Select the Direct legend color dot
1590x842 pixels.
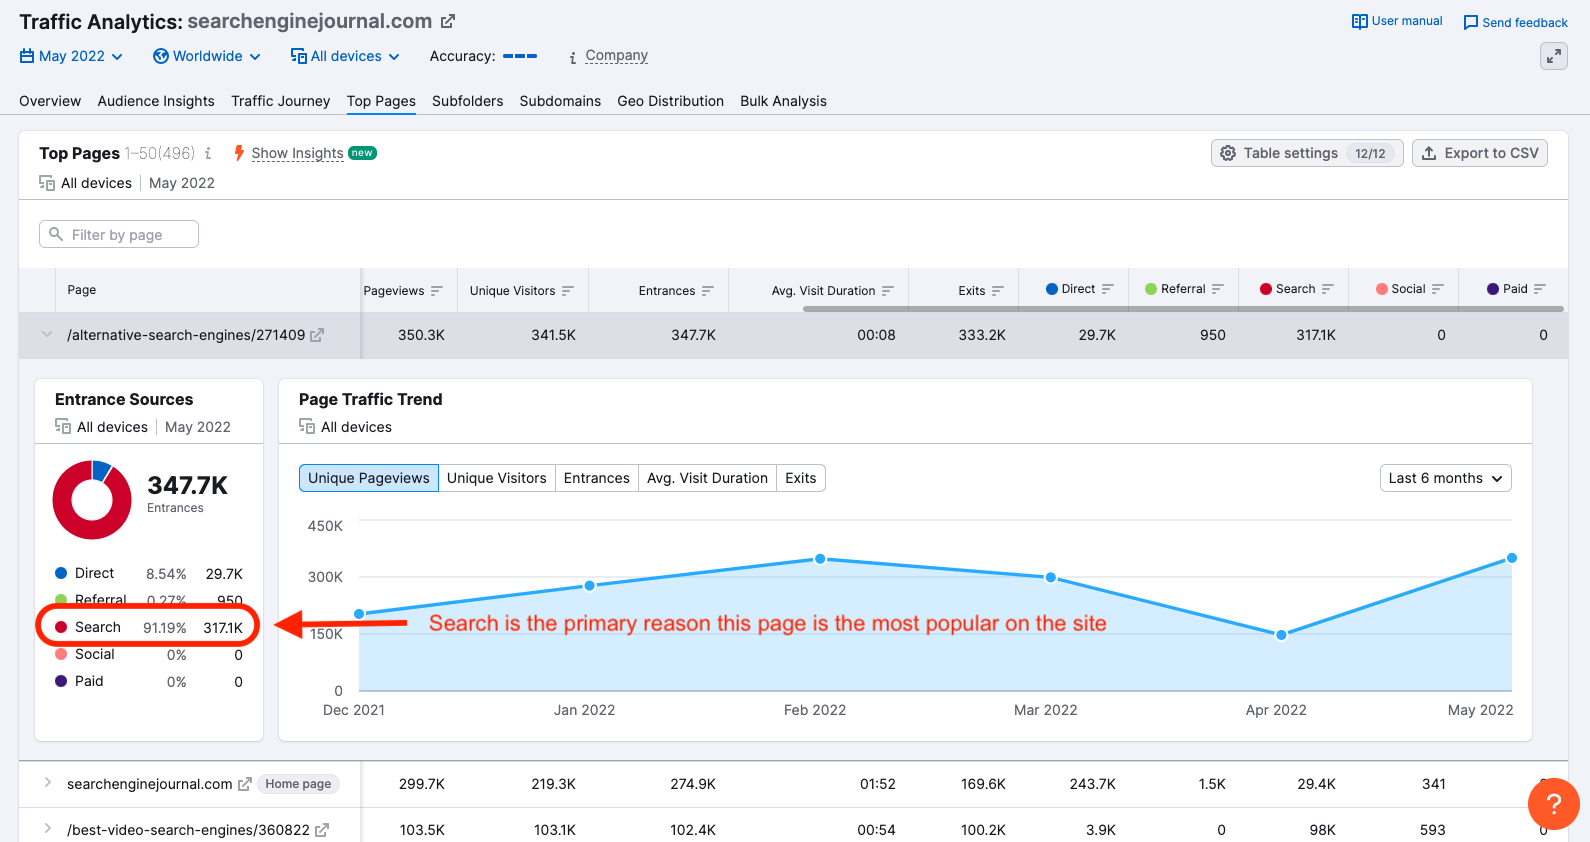point(61,573)
